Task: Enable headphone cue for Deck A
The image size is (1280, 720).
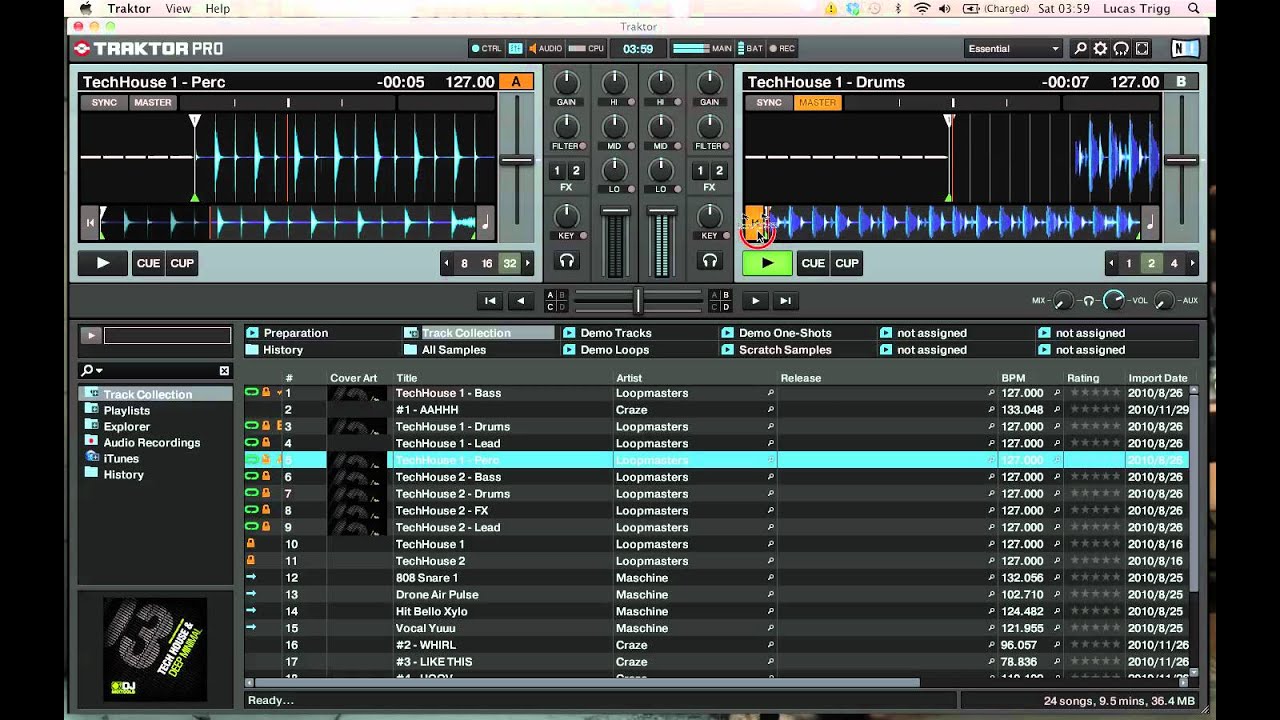Action: (567, 261)
